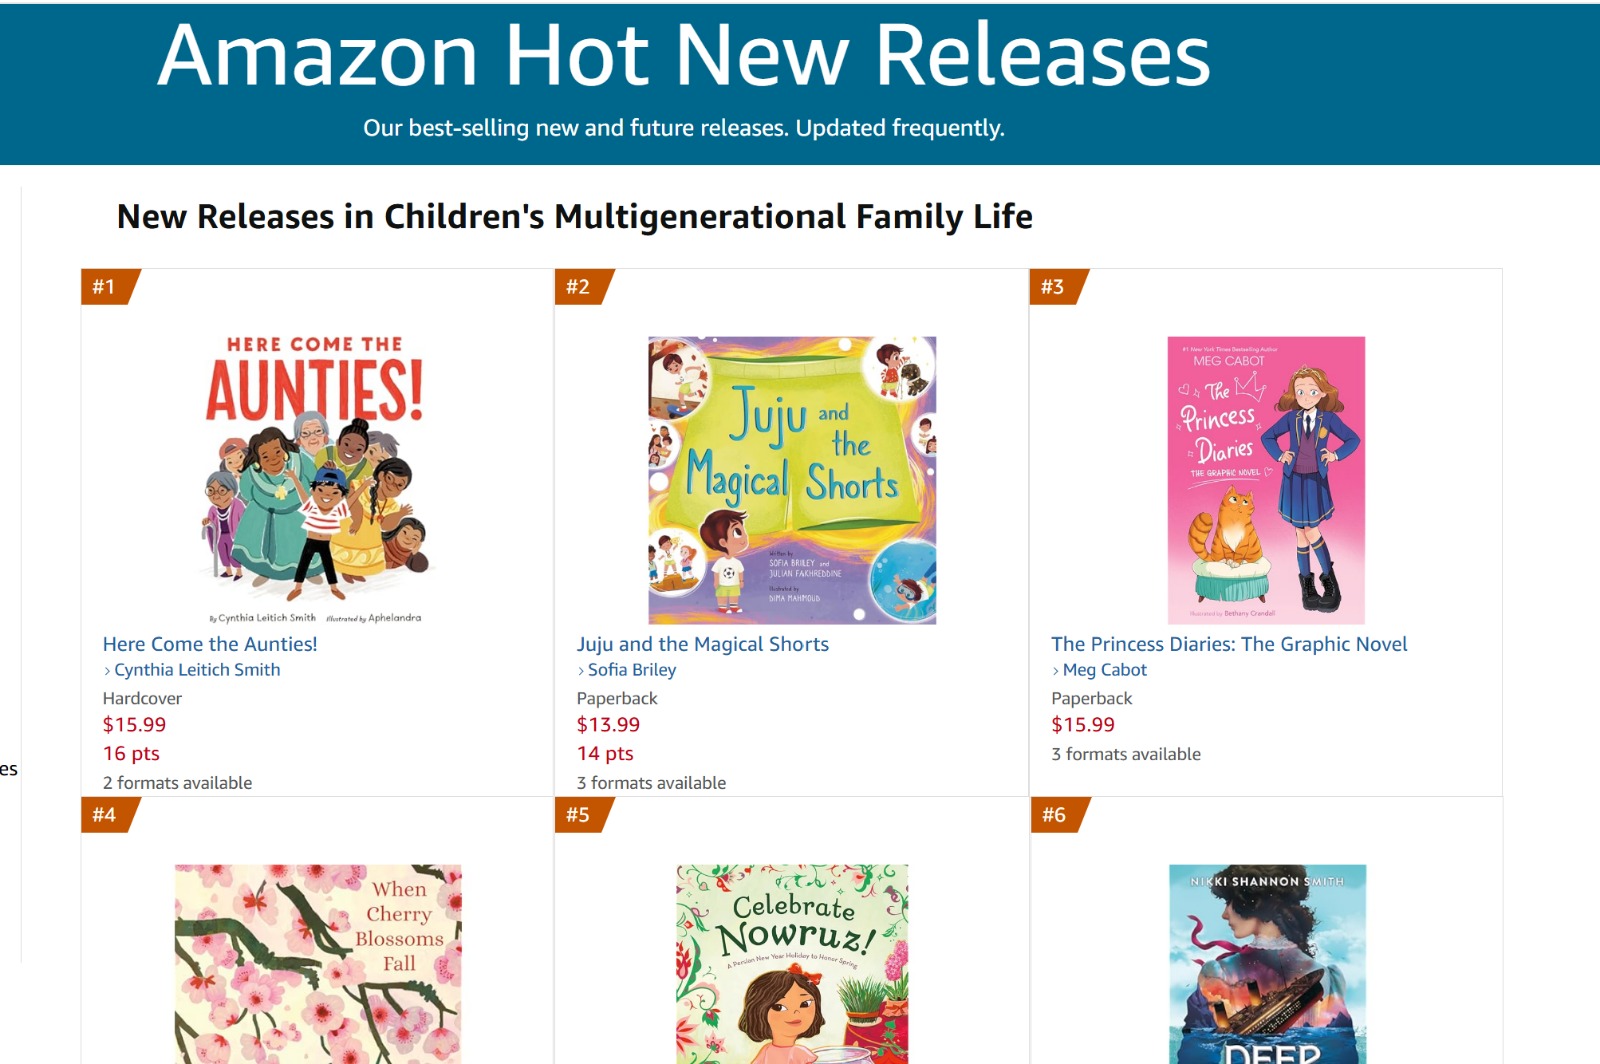Click the #6 rank badge
This screenshot has height=1064, width=1600.
point(1054,815)
